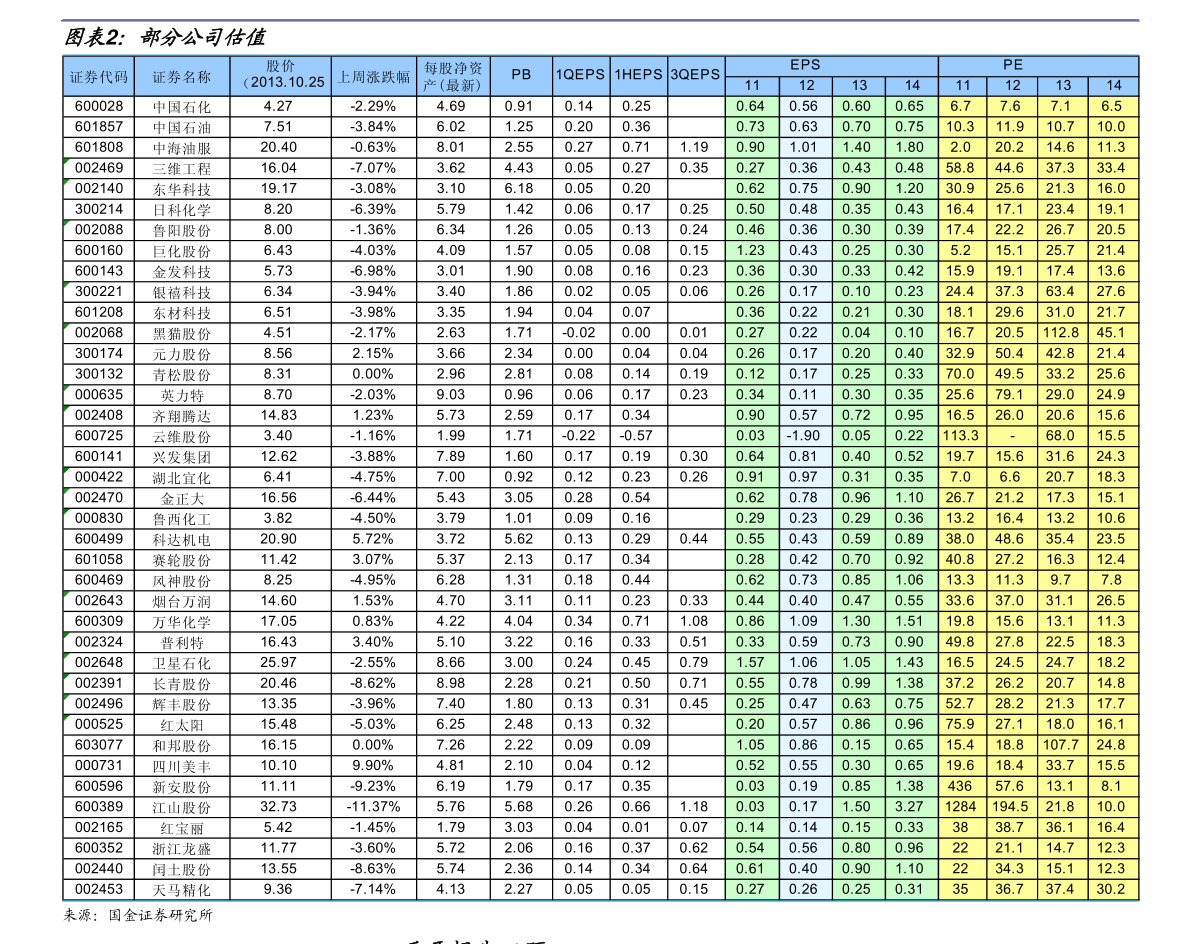Select the company name 赛轮股份
The height and width of the screenshot is (944, 1191).
tap(181, 560)
